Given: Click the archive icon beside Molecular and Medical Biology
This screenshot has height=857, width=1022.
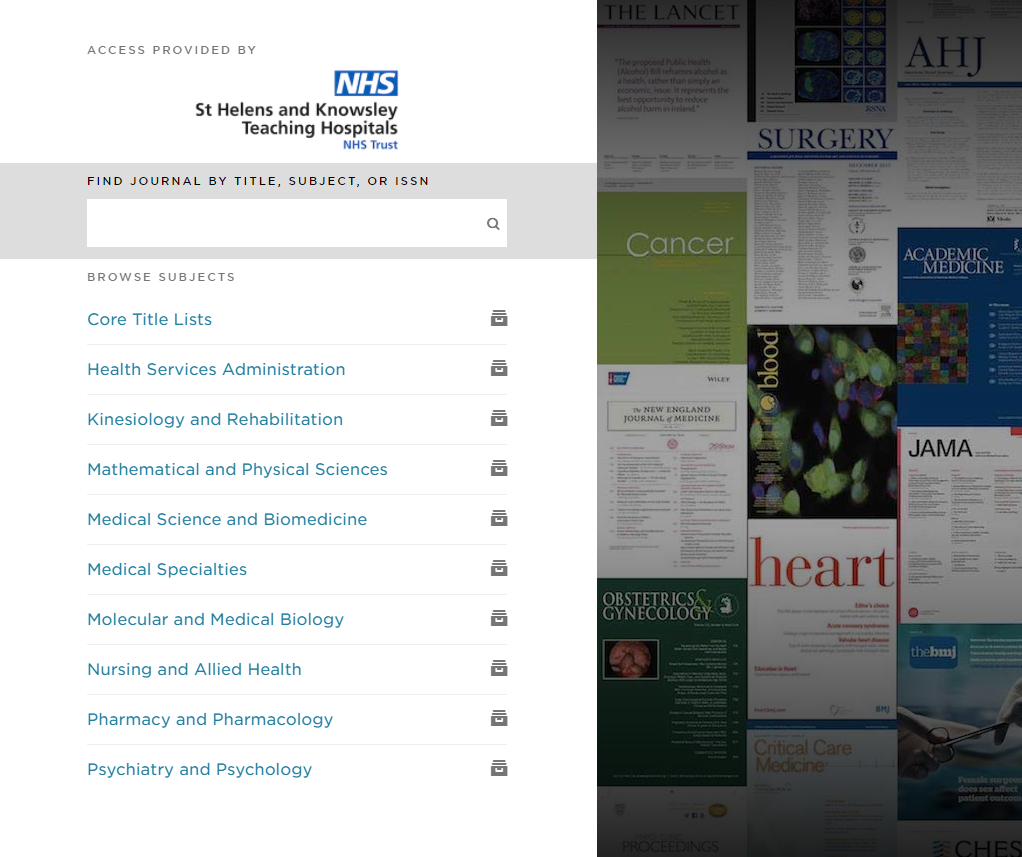Looking at the screenshot, I should pos(499,618).
